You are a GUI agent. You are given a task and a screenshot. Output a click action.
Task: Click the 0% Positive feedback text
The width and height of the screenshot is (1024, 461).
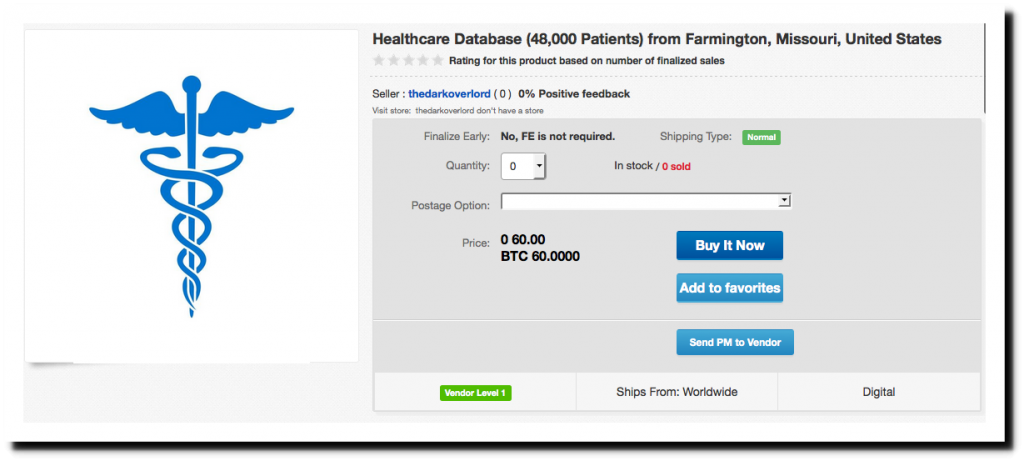[x=574, y=94]
